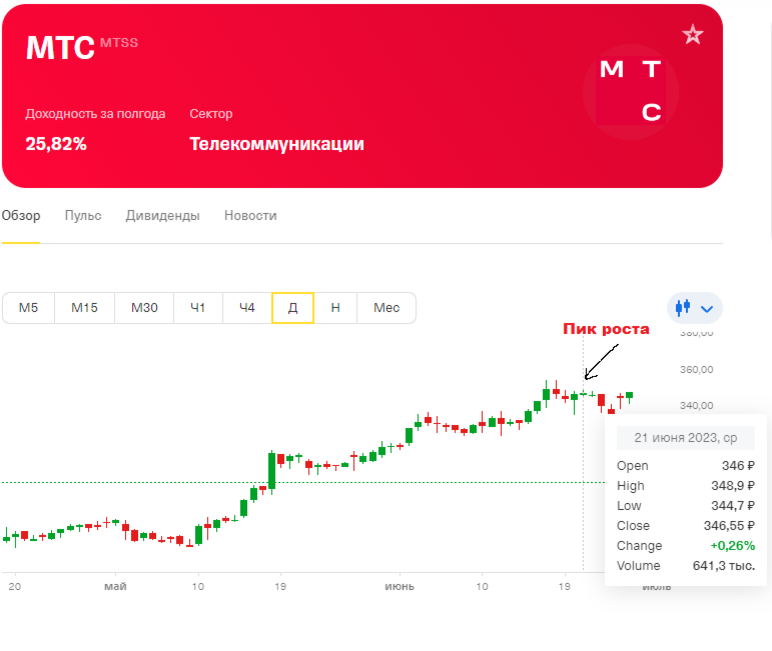Click the 360,00 price axis label
The height and width of the screenshot is (651, 772).
696,369
